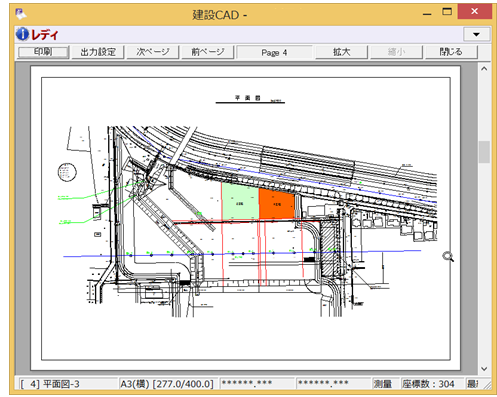Open 出力設定 output settings
The height and width of the screenshot is (397, 497).
point(98,52)
